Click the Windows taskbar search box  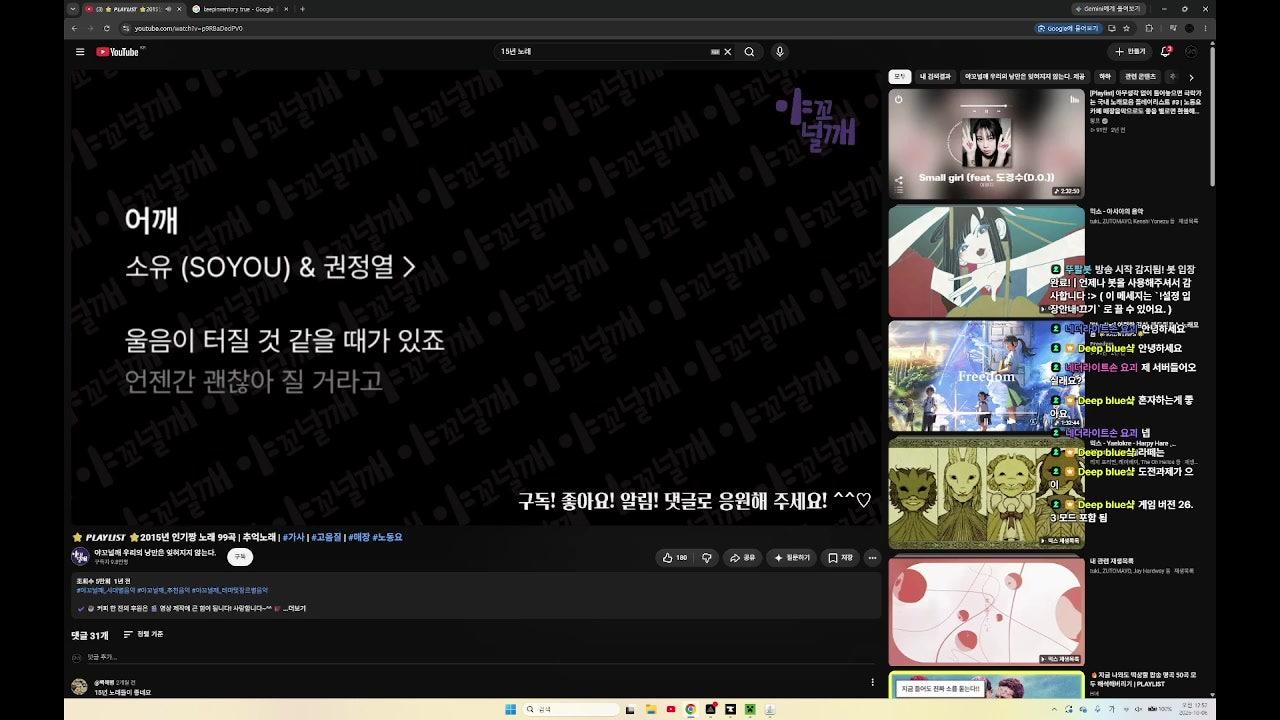coord(573,709)
